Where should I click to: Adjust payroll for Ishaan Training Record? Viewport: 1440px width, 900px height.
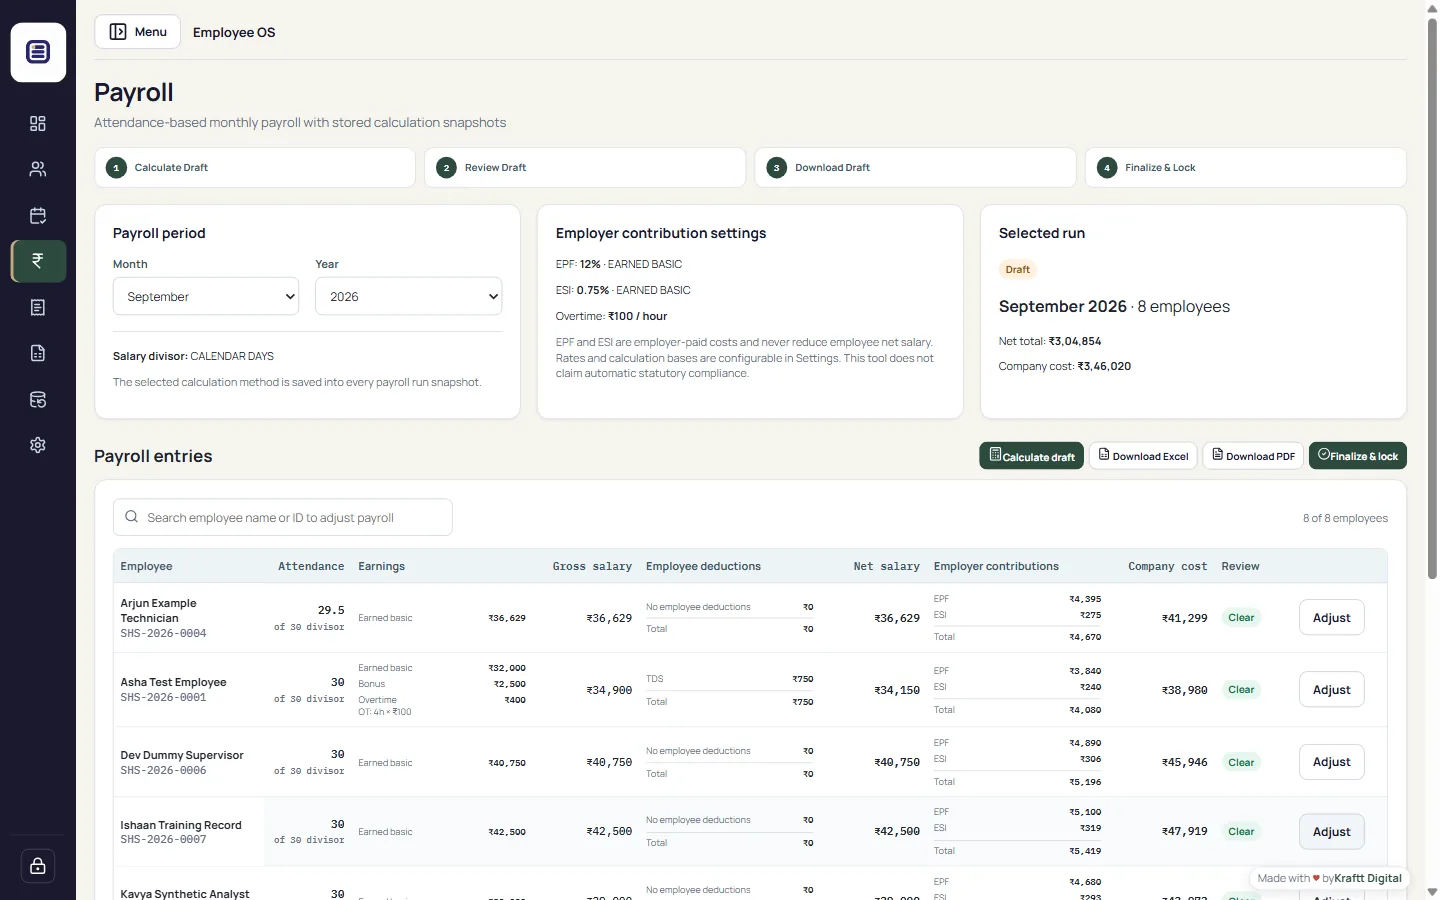[x=1332, y=832]
